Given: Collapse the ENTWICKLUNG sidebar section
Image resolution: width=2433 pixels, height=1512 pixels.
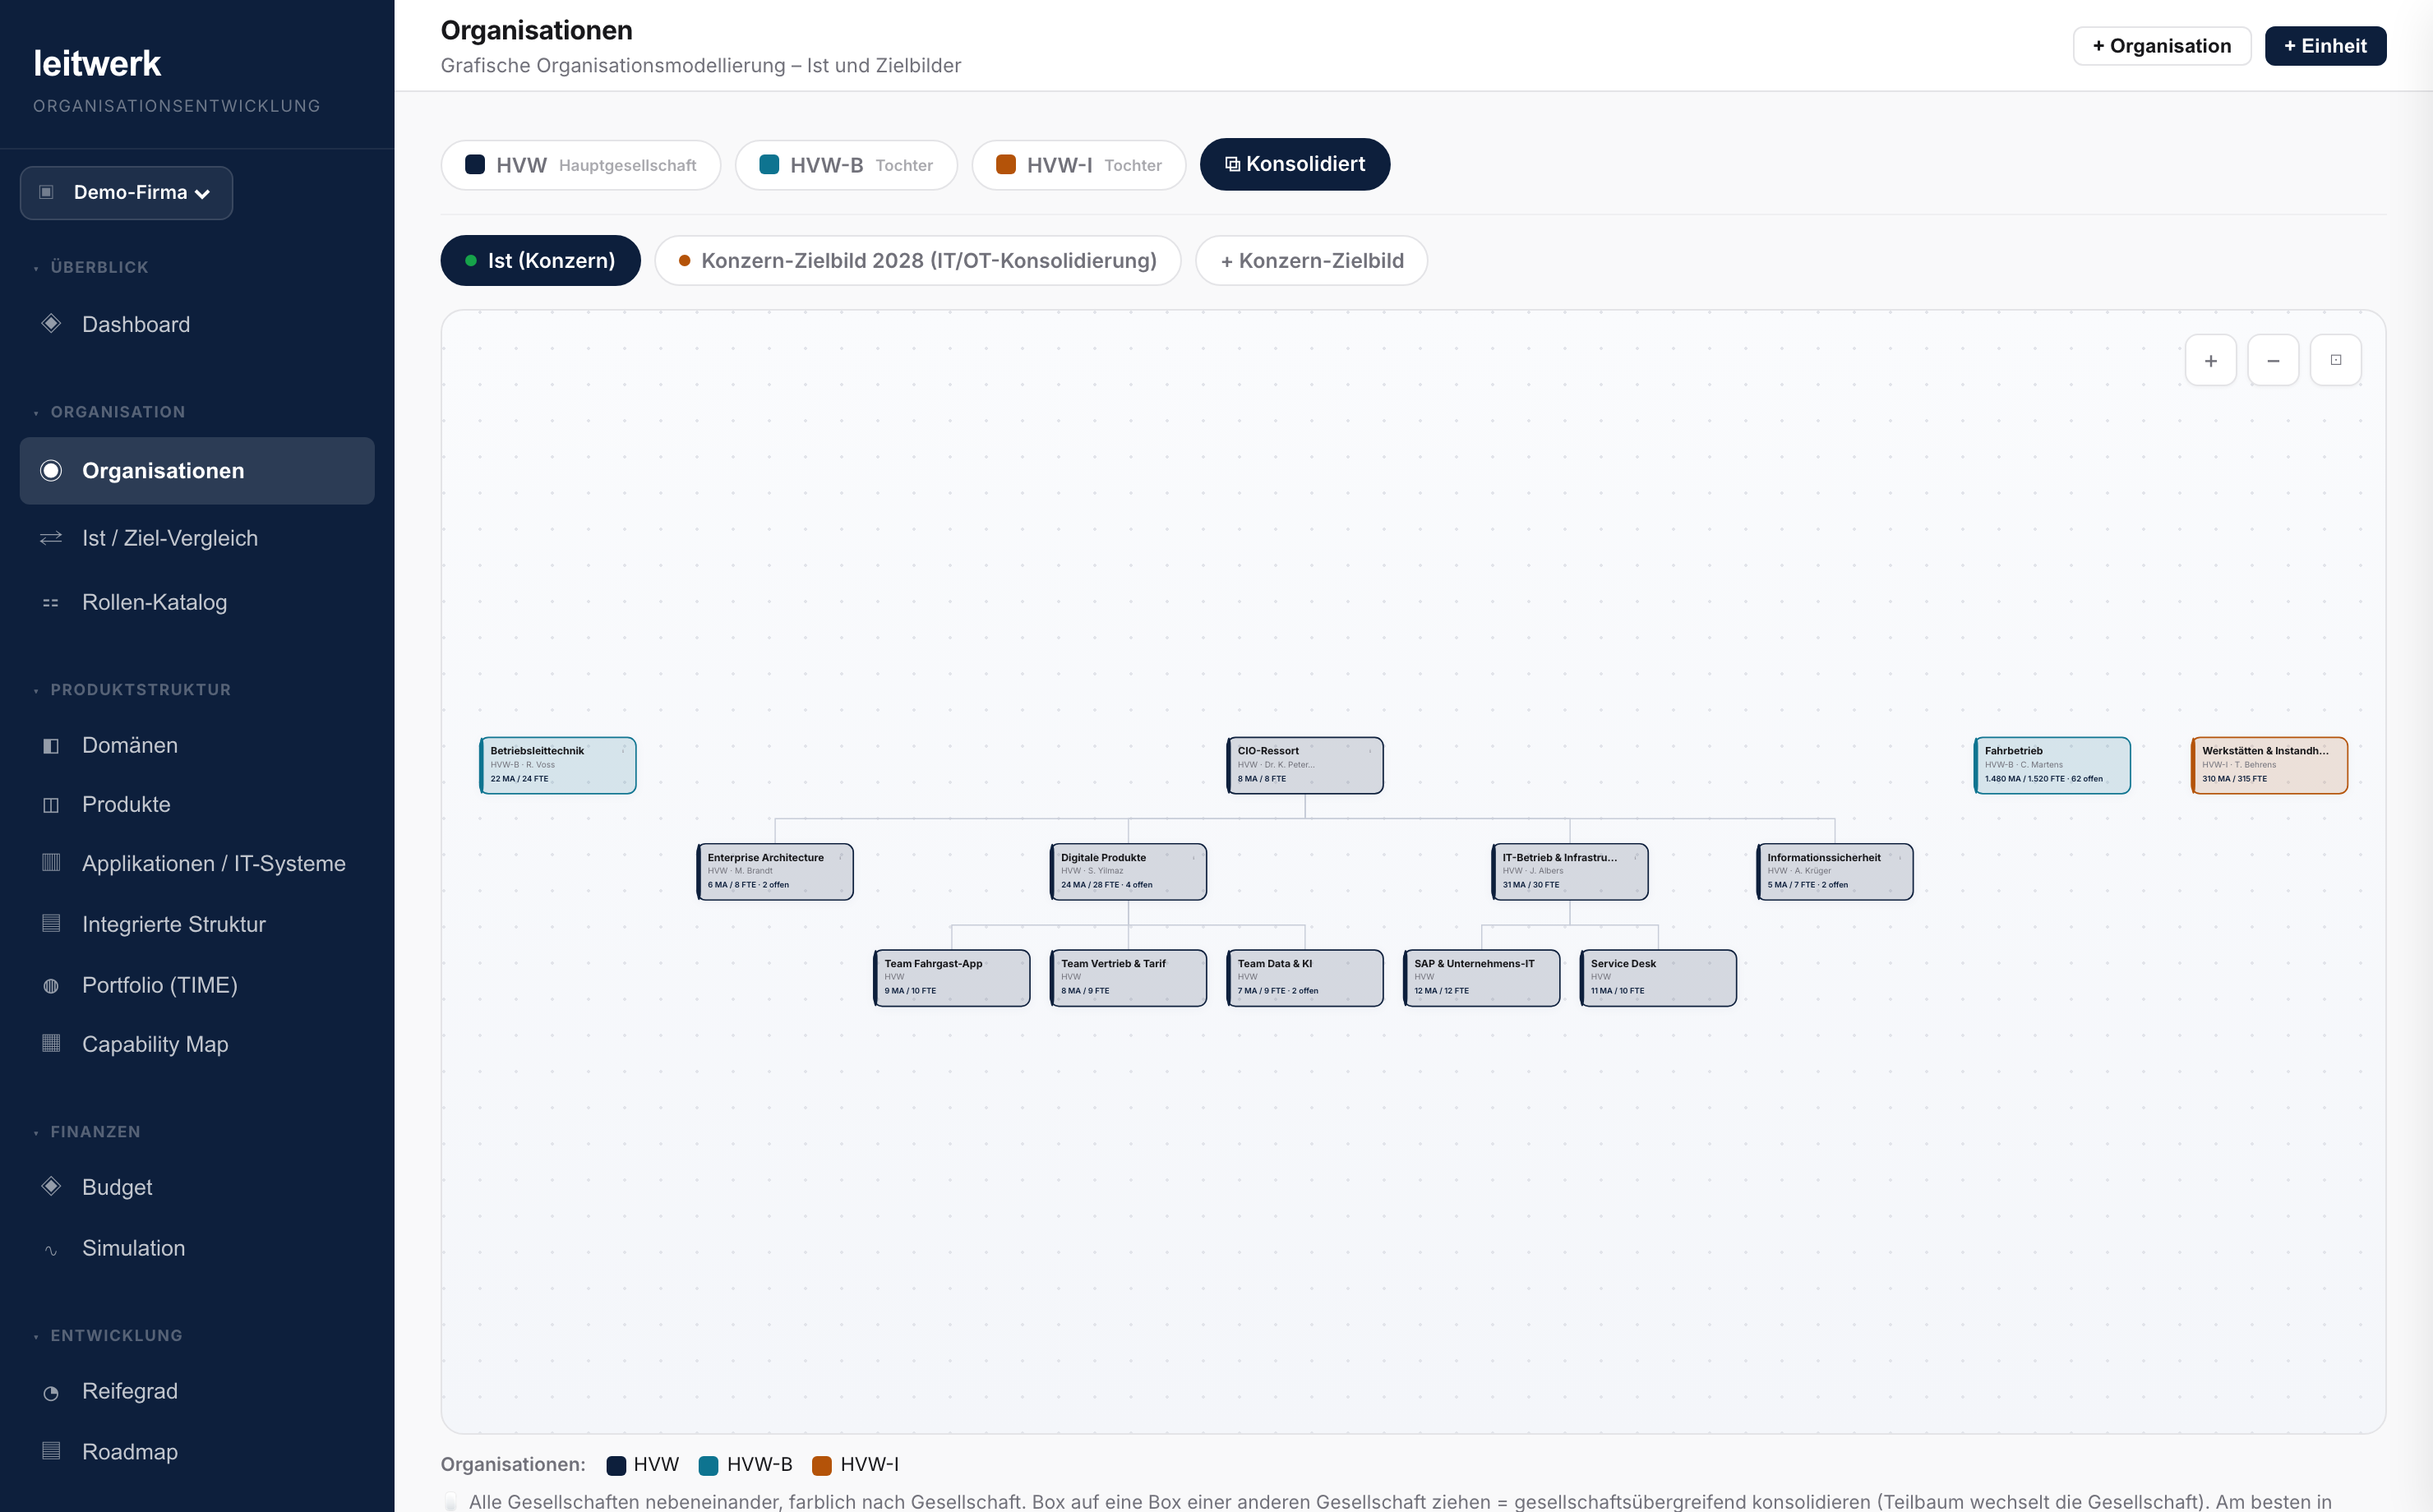Looking at the screenshot, I should (x=108, y=1336).
